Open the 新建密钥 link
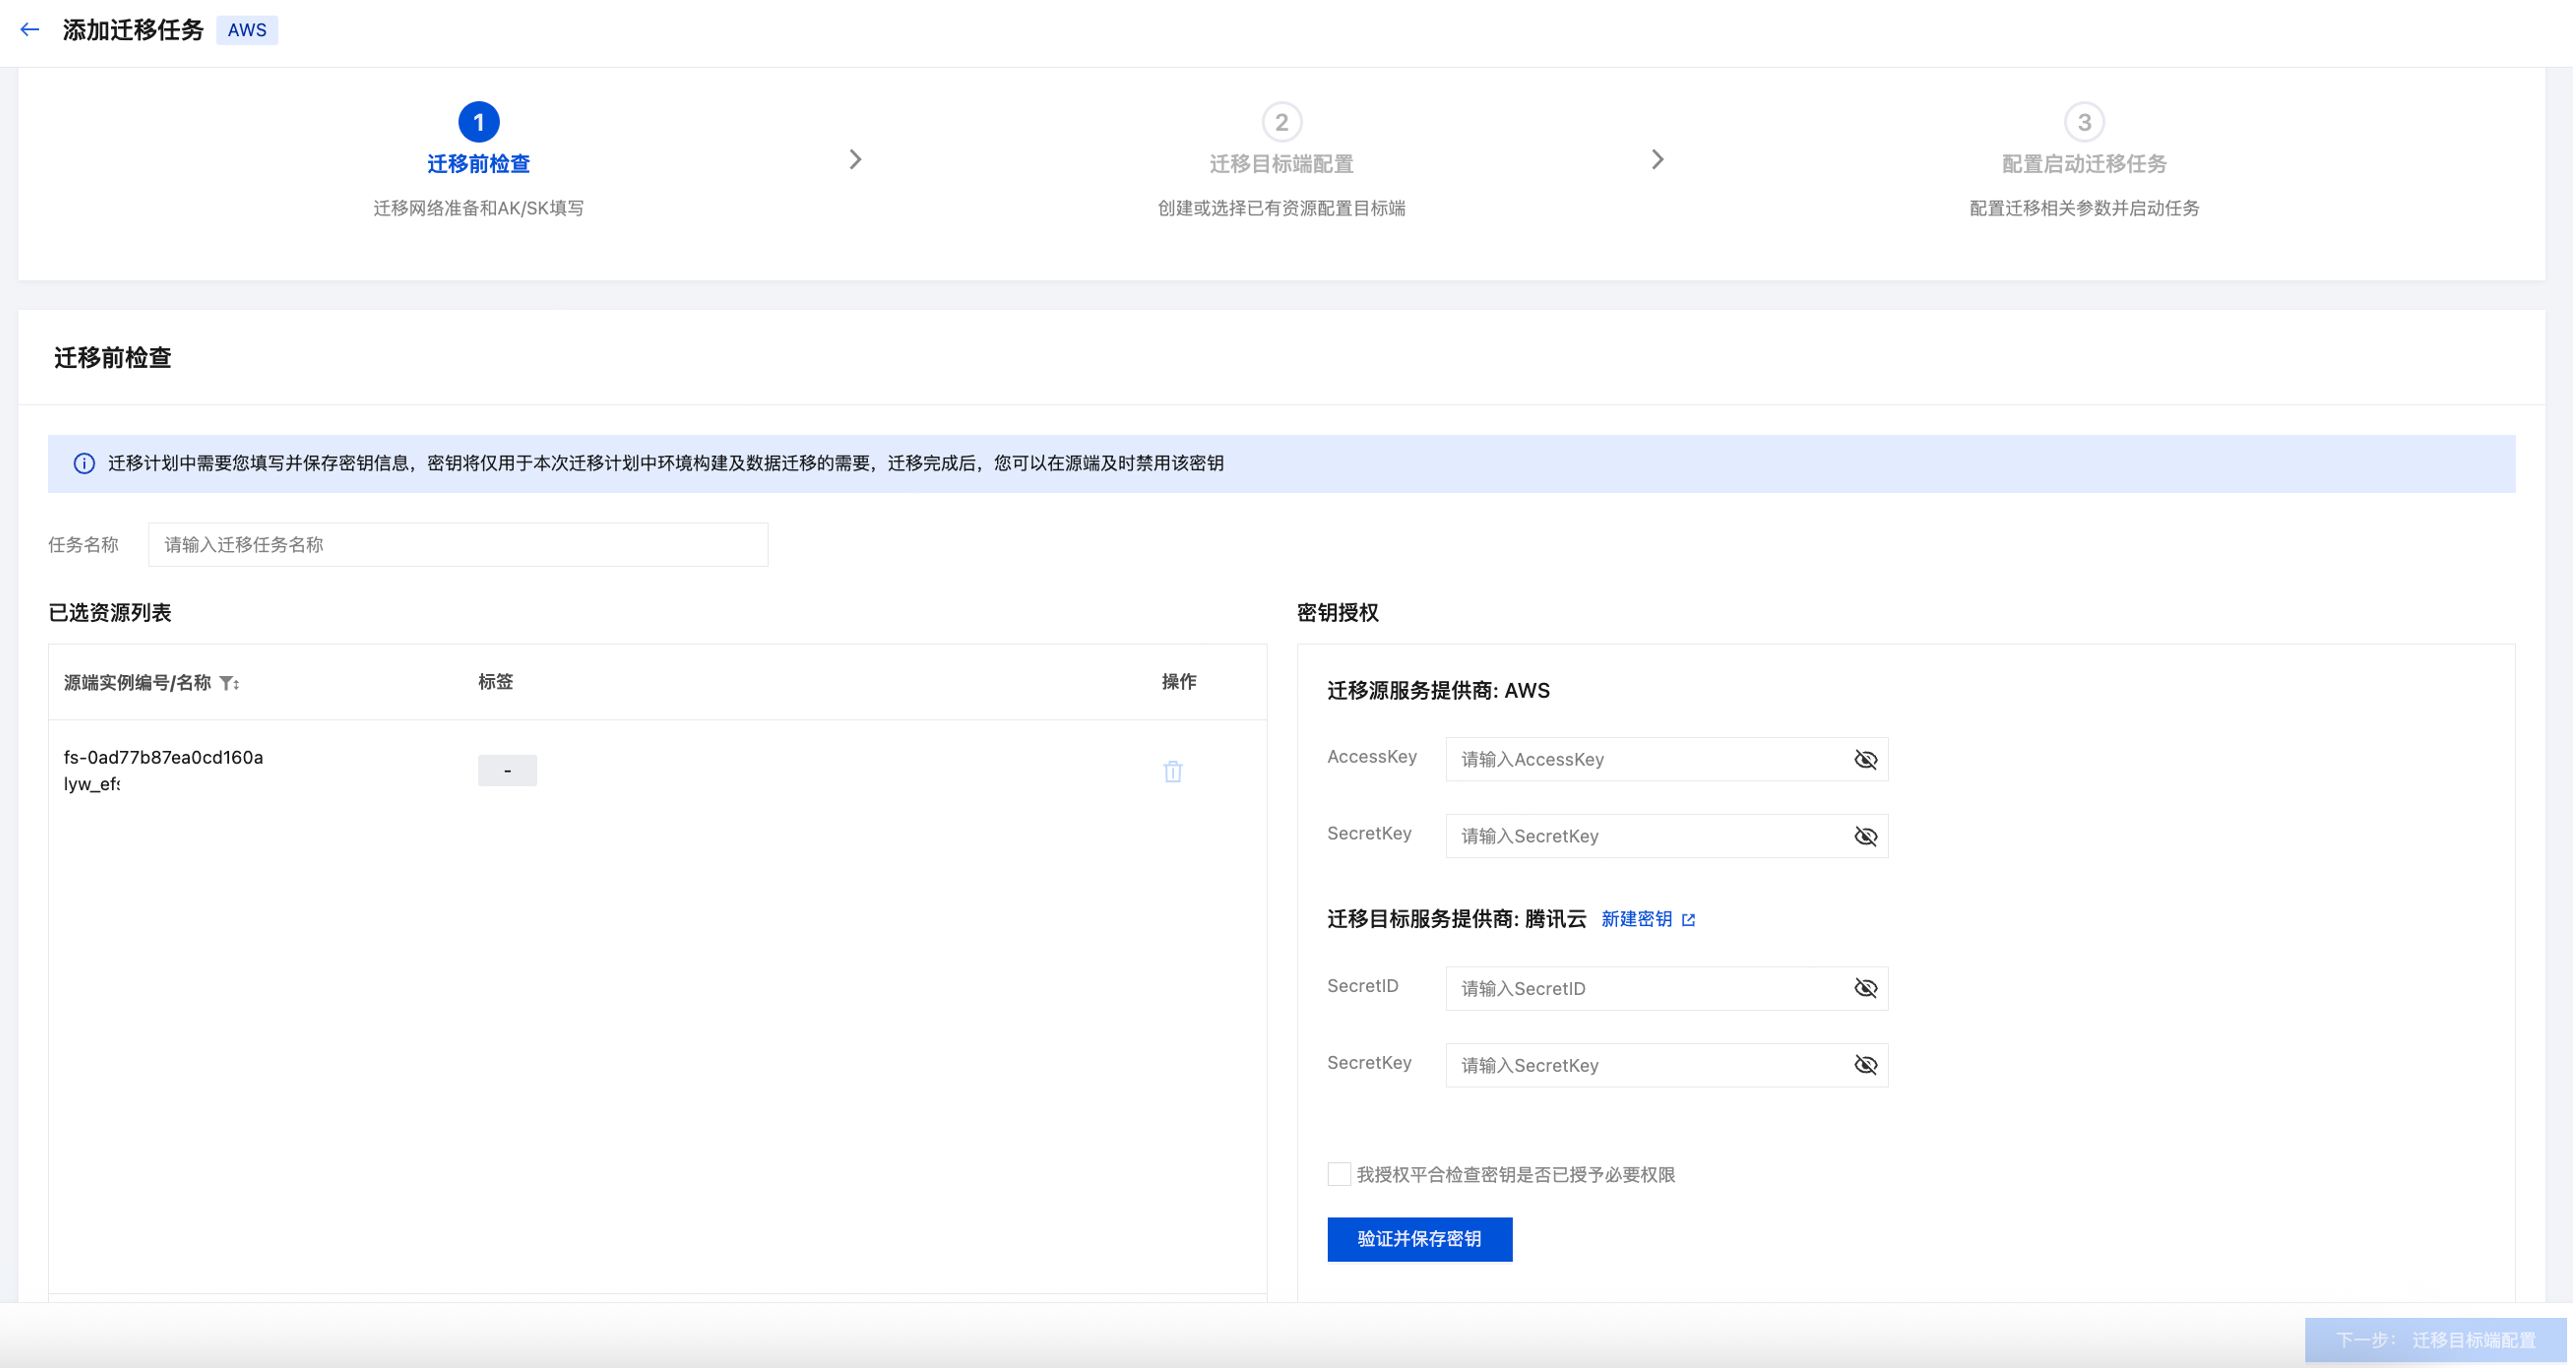2573x1368 pixels. pos(1636,919)
